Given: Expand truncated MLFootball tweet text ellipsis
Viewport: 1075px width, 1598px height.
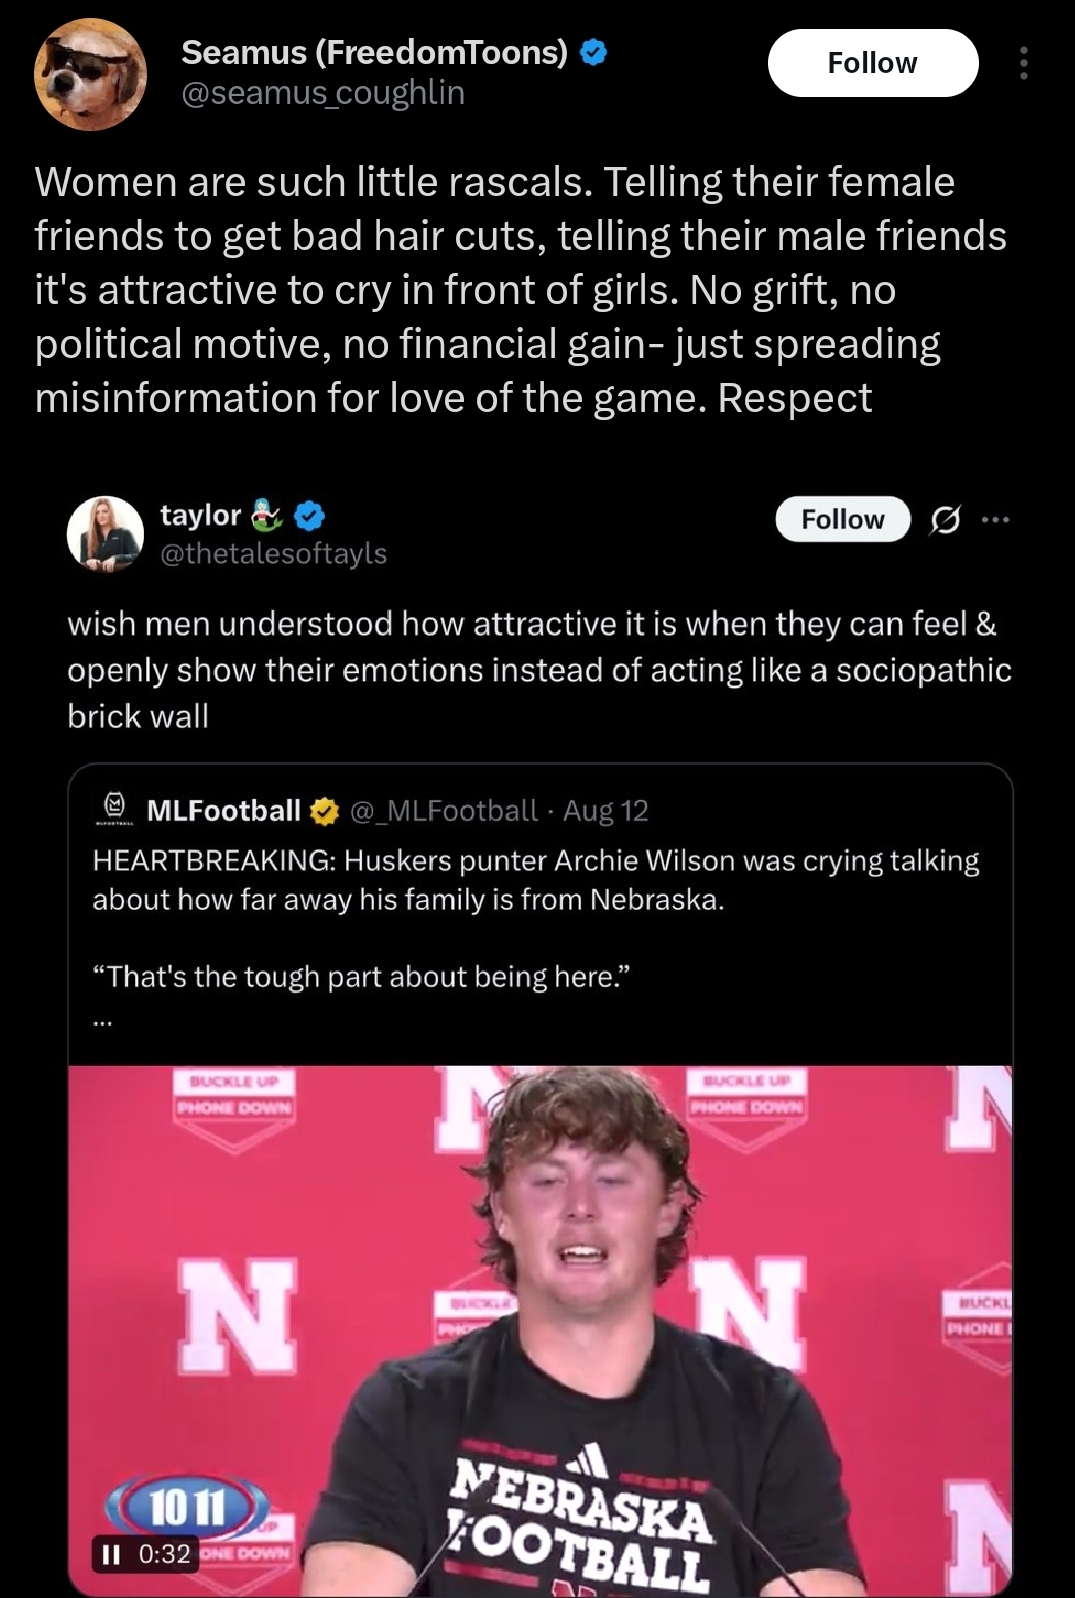Looking at the screenshot, I should (x=104, y=1022).
